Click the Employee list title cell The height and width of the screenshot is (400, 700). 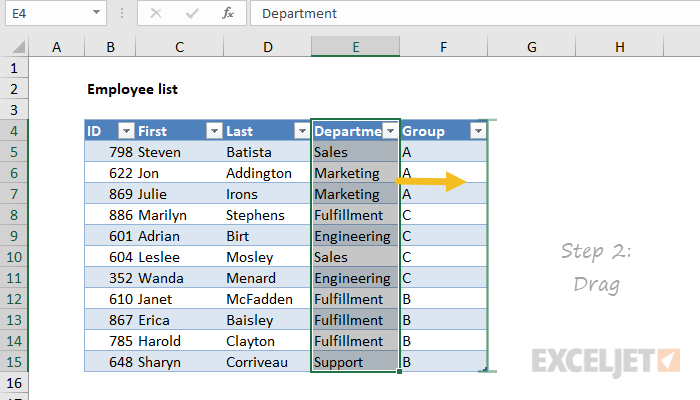coord(132,89)
